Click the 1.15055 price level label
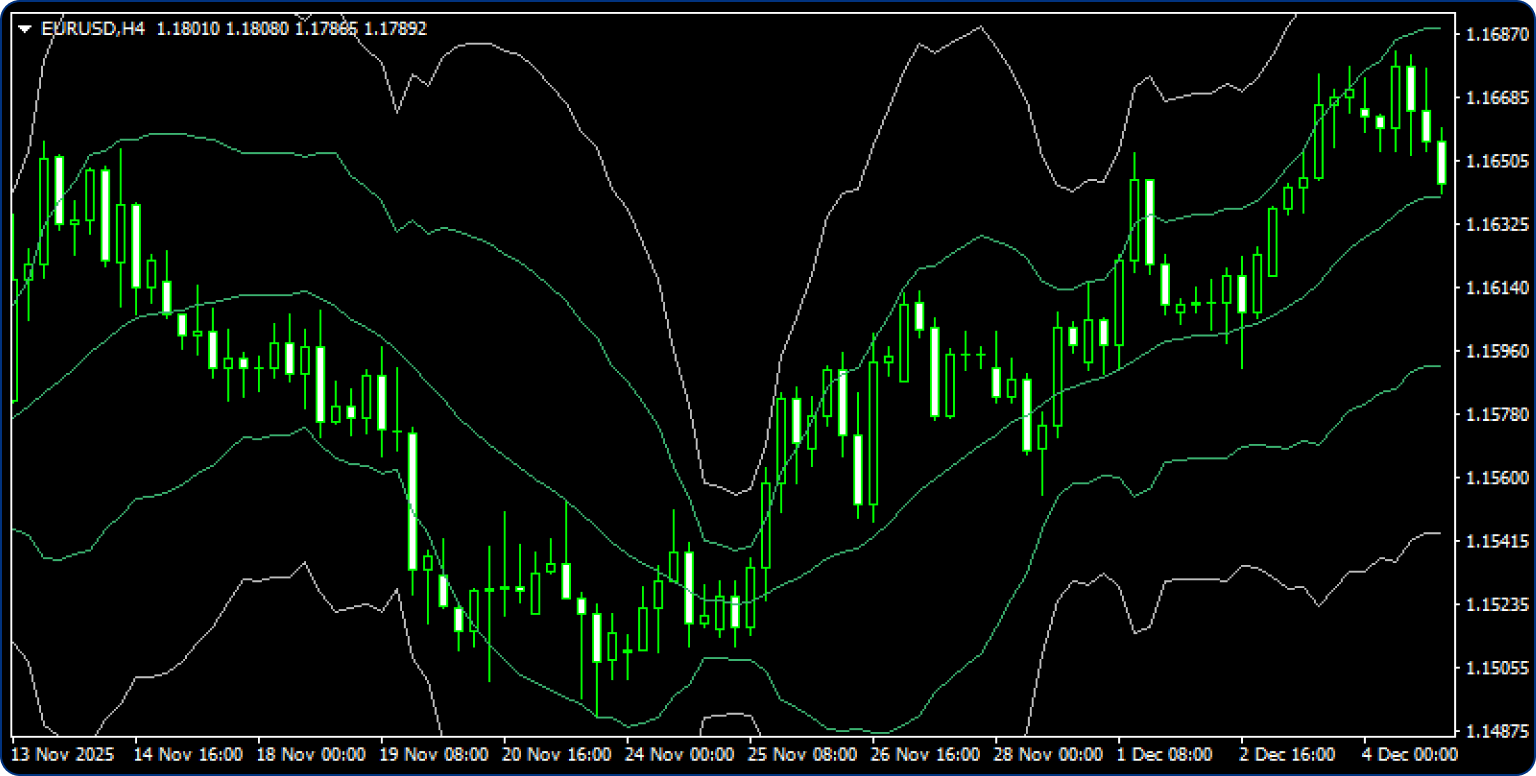The width and height of the screenshot is (1536, 776). click(x=1494, y=668)
